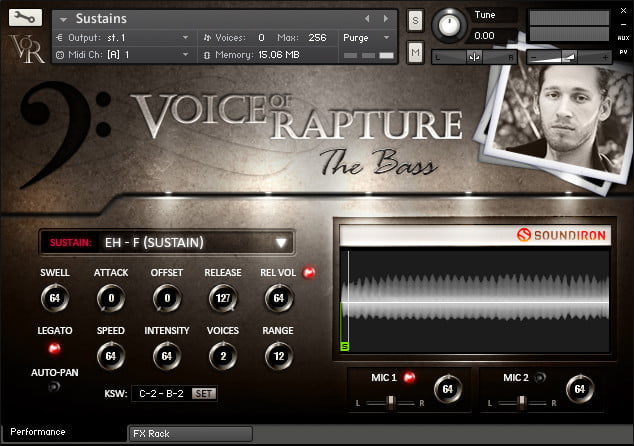Adjust the Tune knob
The image size is (634, 446).
[x=449, y=25]
